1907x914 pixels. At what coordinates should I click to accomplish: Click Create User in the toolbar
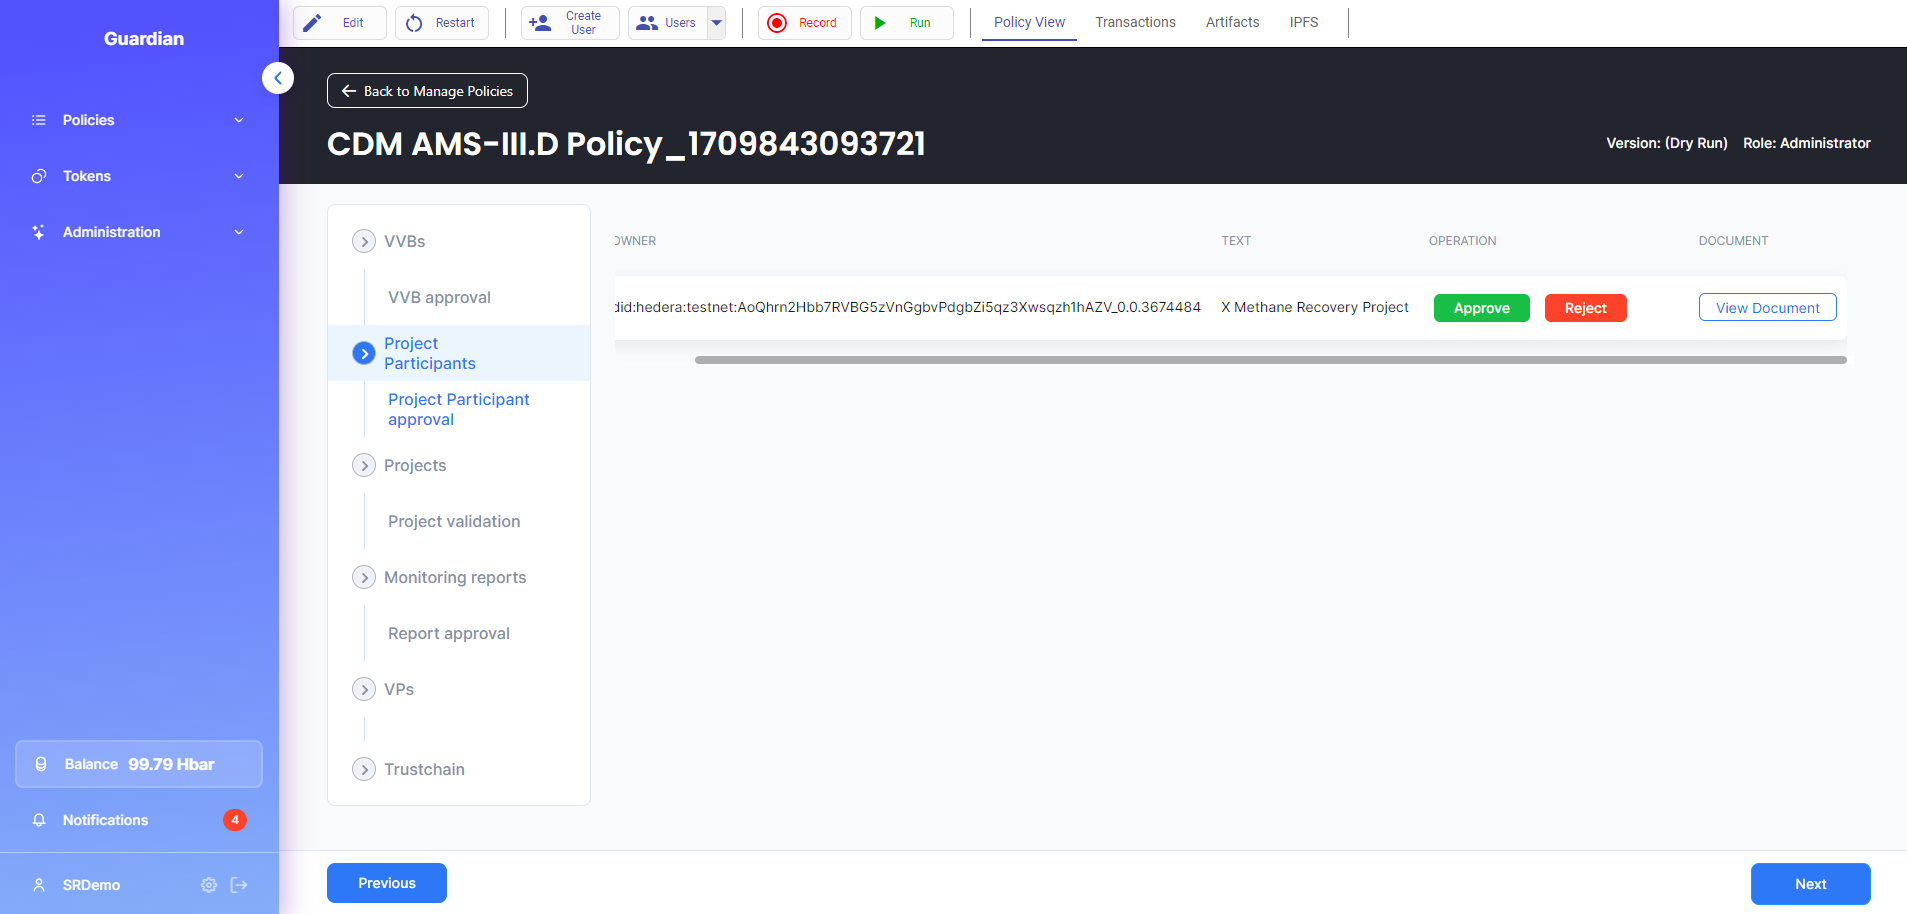coord(570,23)
